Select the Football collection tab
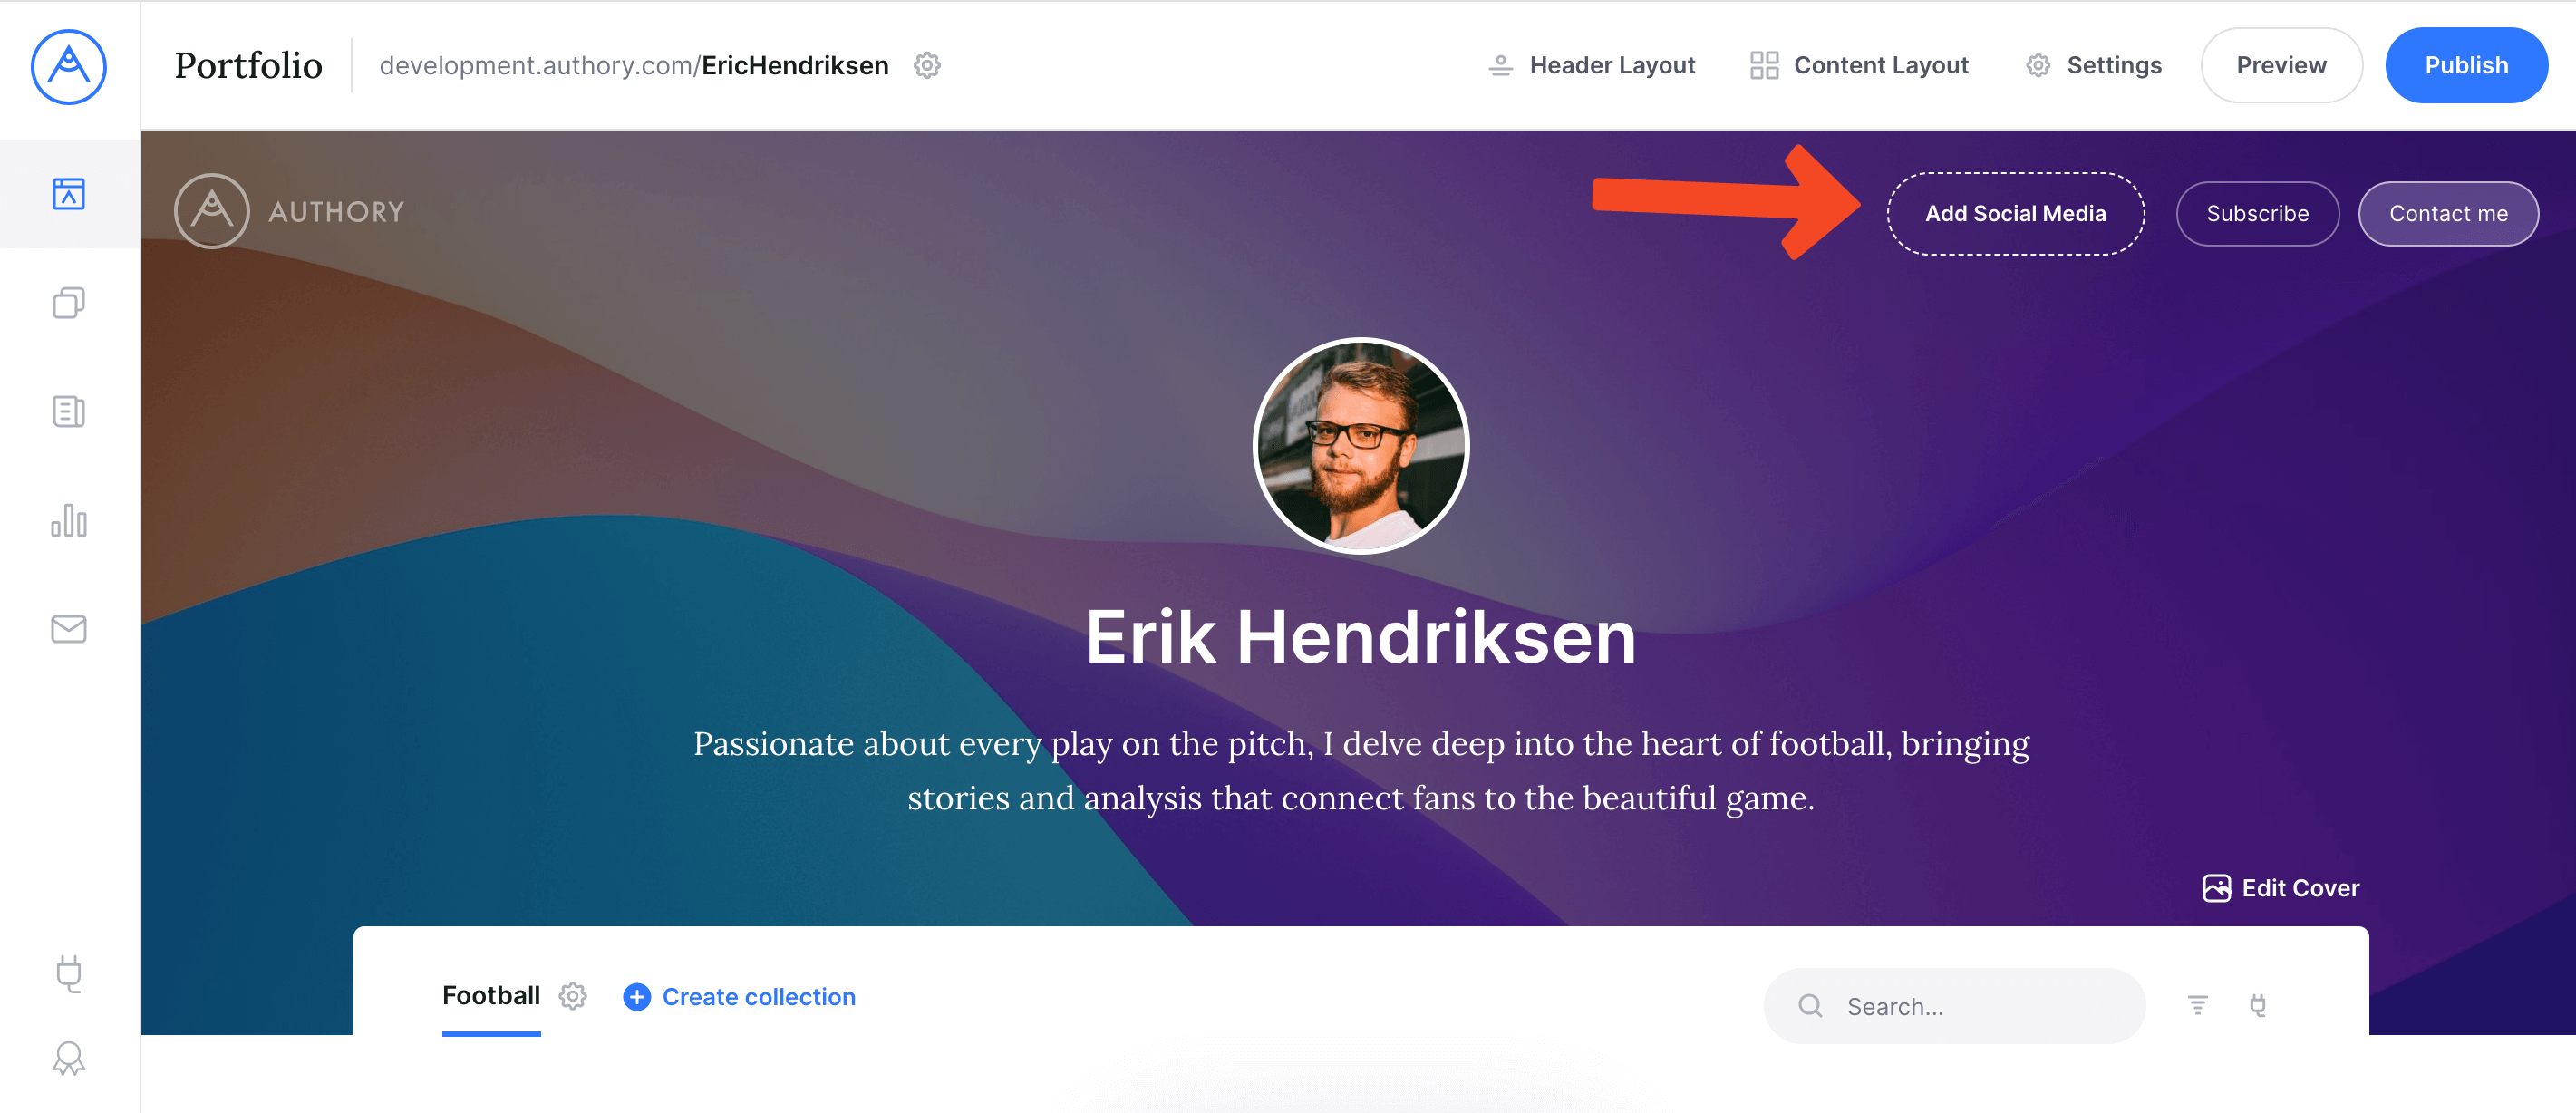Screen dimensions: 2576x1113 491,995
